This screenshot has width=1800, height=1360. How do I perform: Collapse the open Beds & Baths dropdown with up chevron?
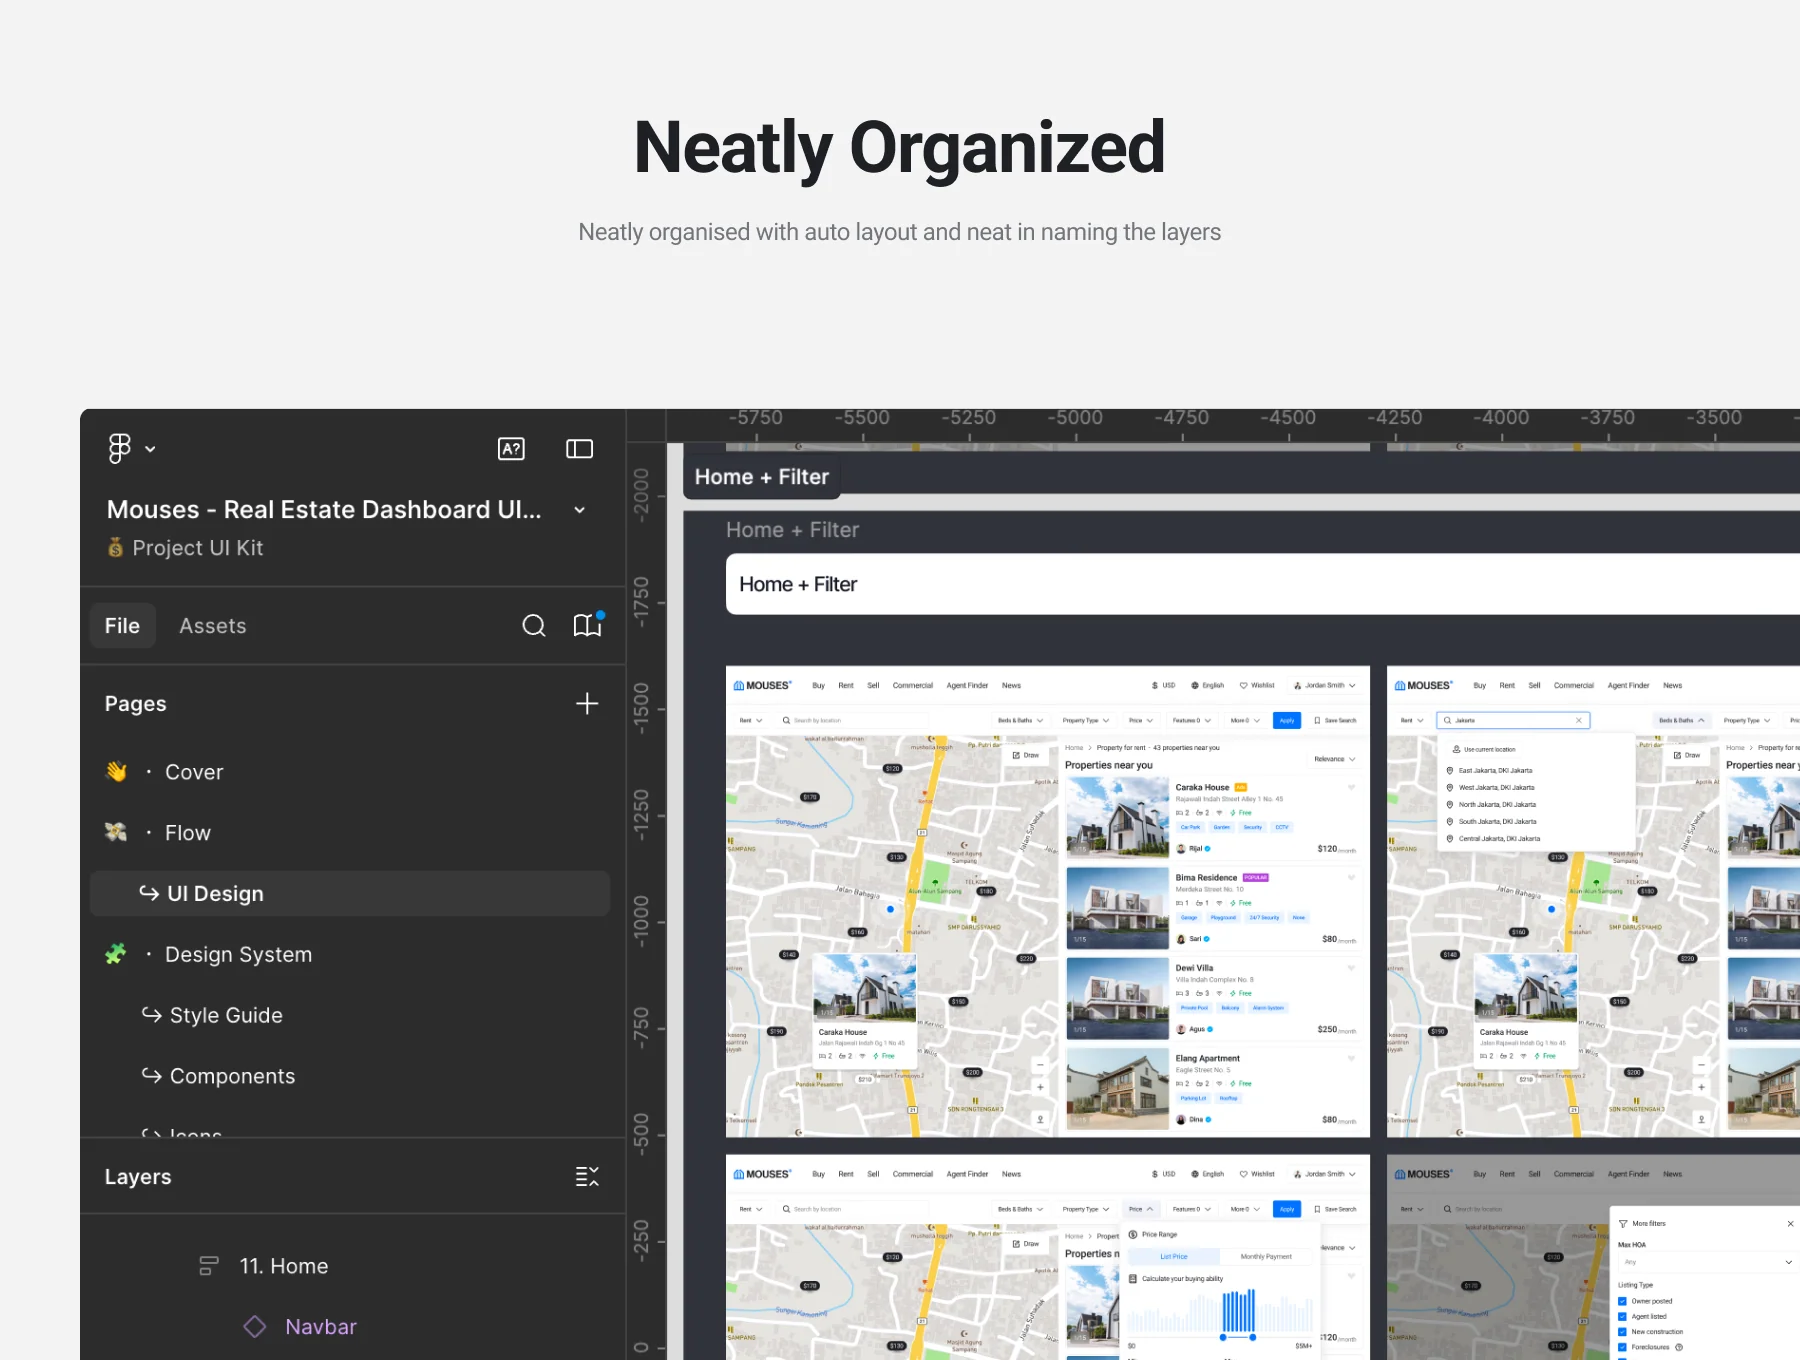coord(1701,720)
